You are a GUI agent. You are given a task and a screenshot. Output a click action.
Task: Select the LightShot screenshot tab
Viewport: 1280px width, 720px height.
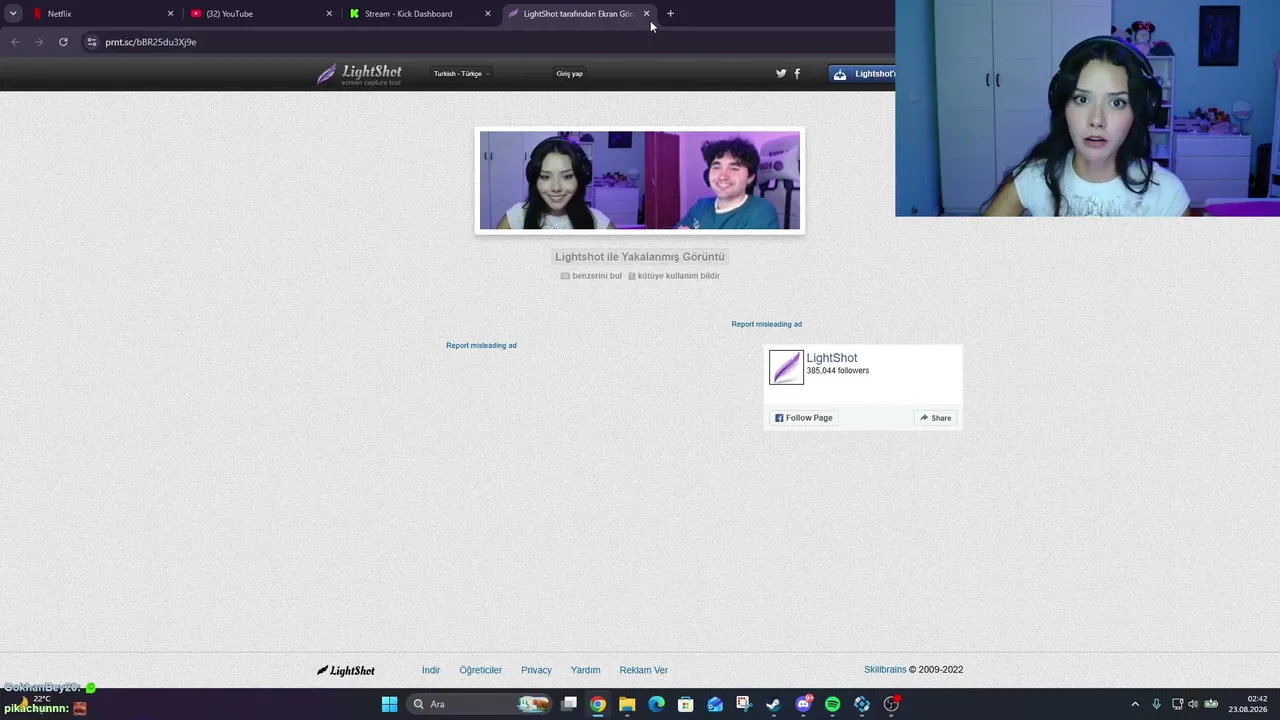[579, 14]
